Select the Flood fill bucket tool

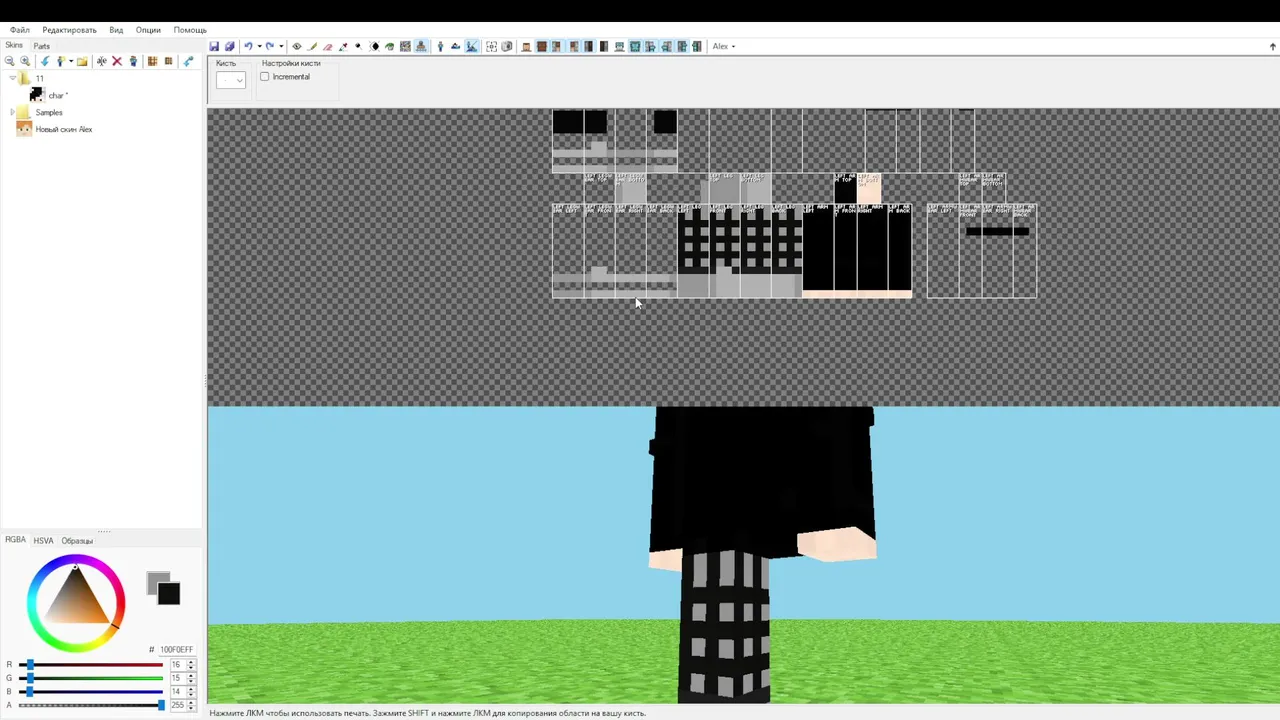click(x=389, y=46)
